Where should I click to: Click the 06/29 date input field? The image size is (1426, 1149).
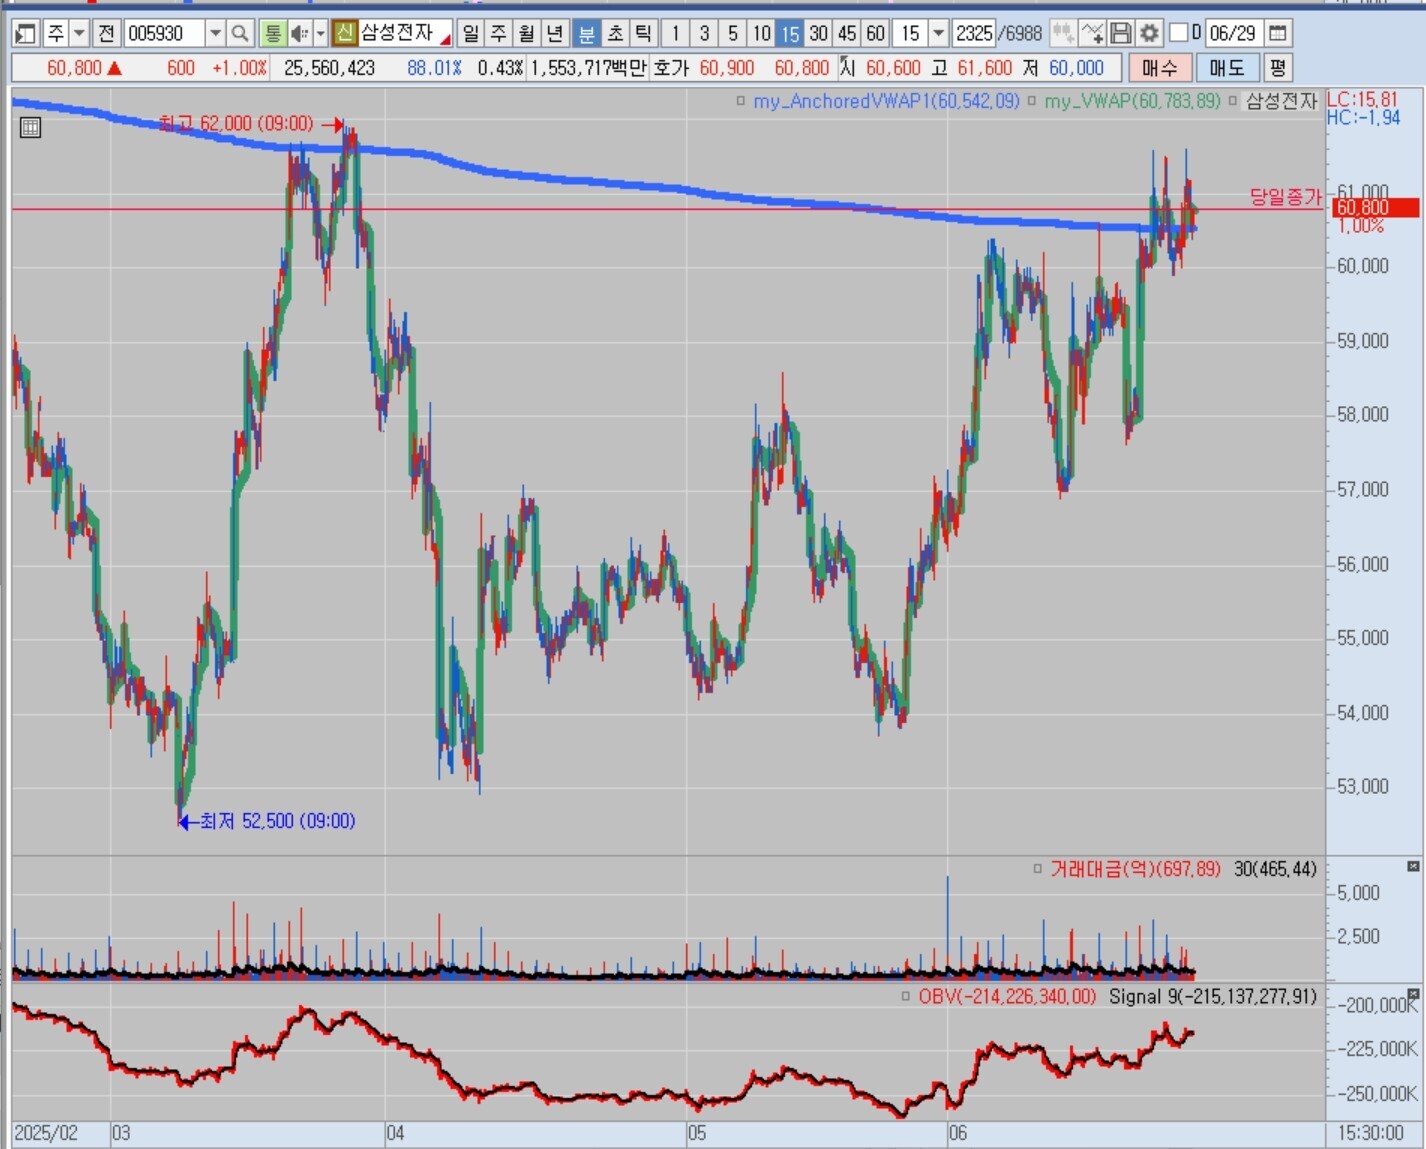(1232, 34)
